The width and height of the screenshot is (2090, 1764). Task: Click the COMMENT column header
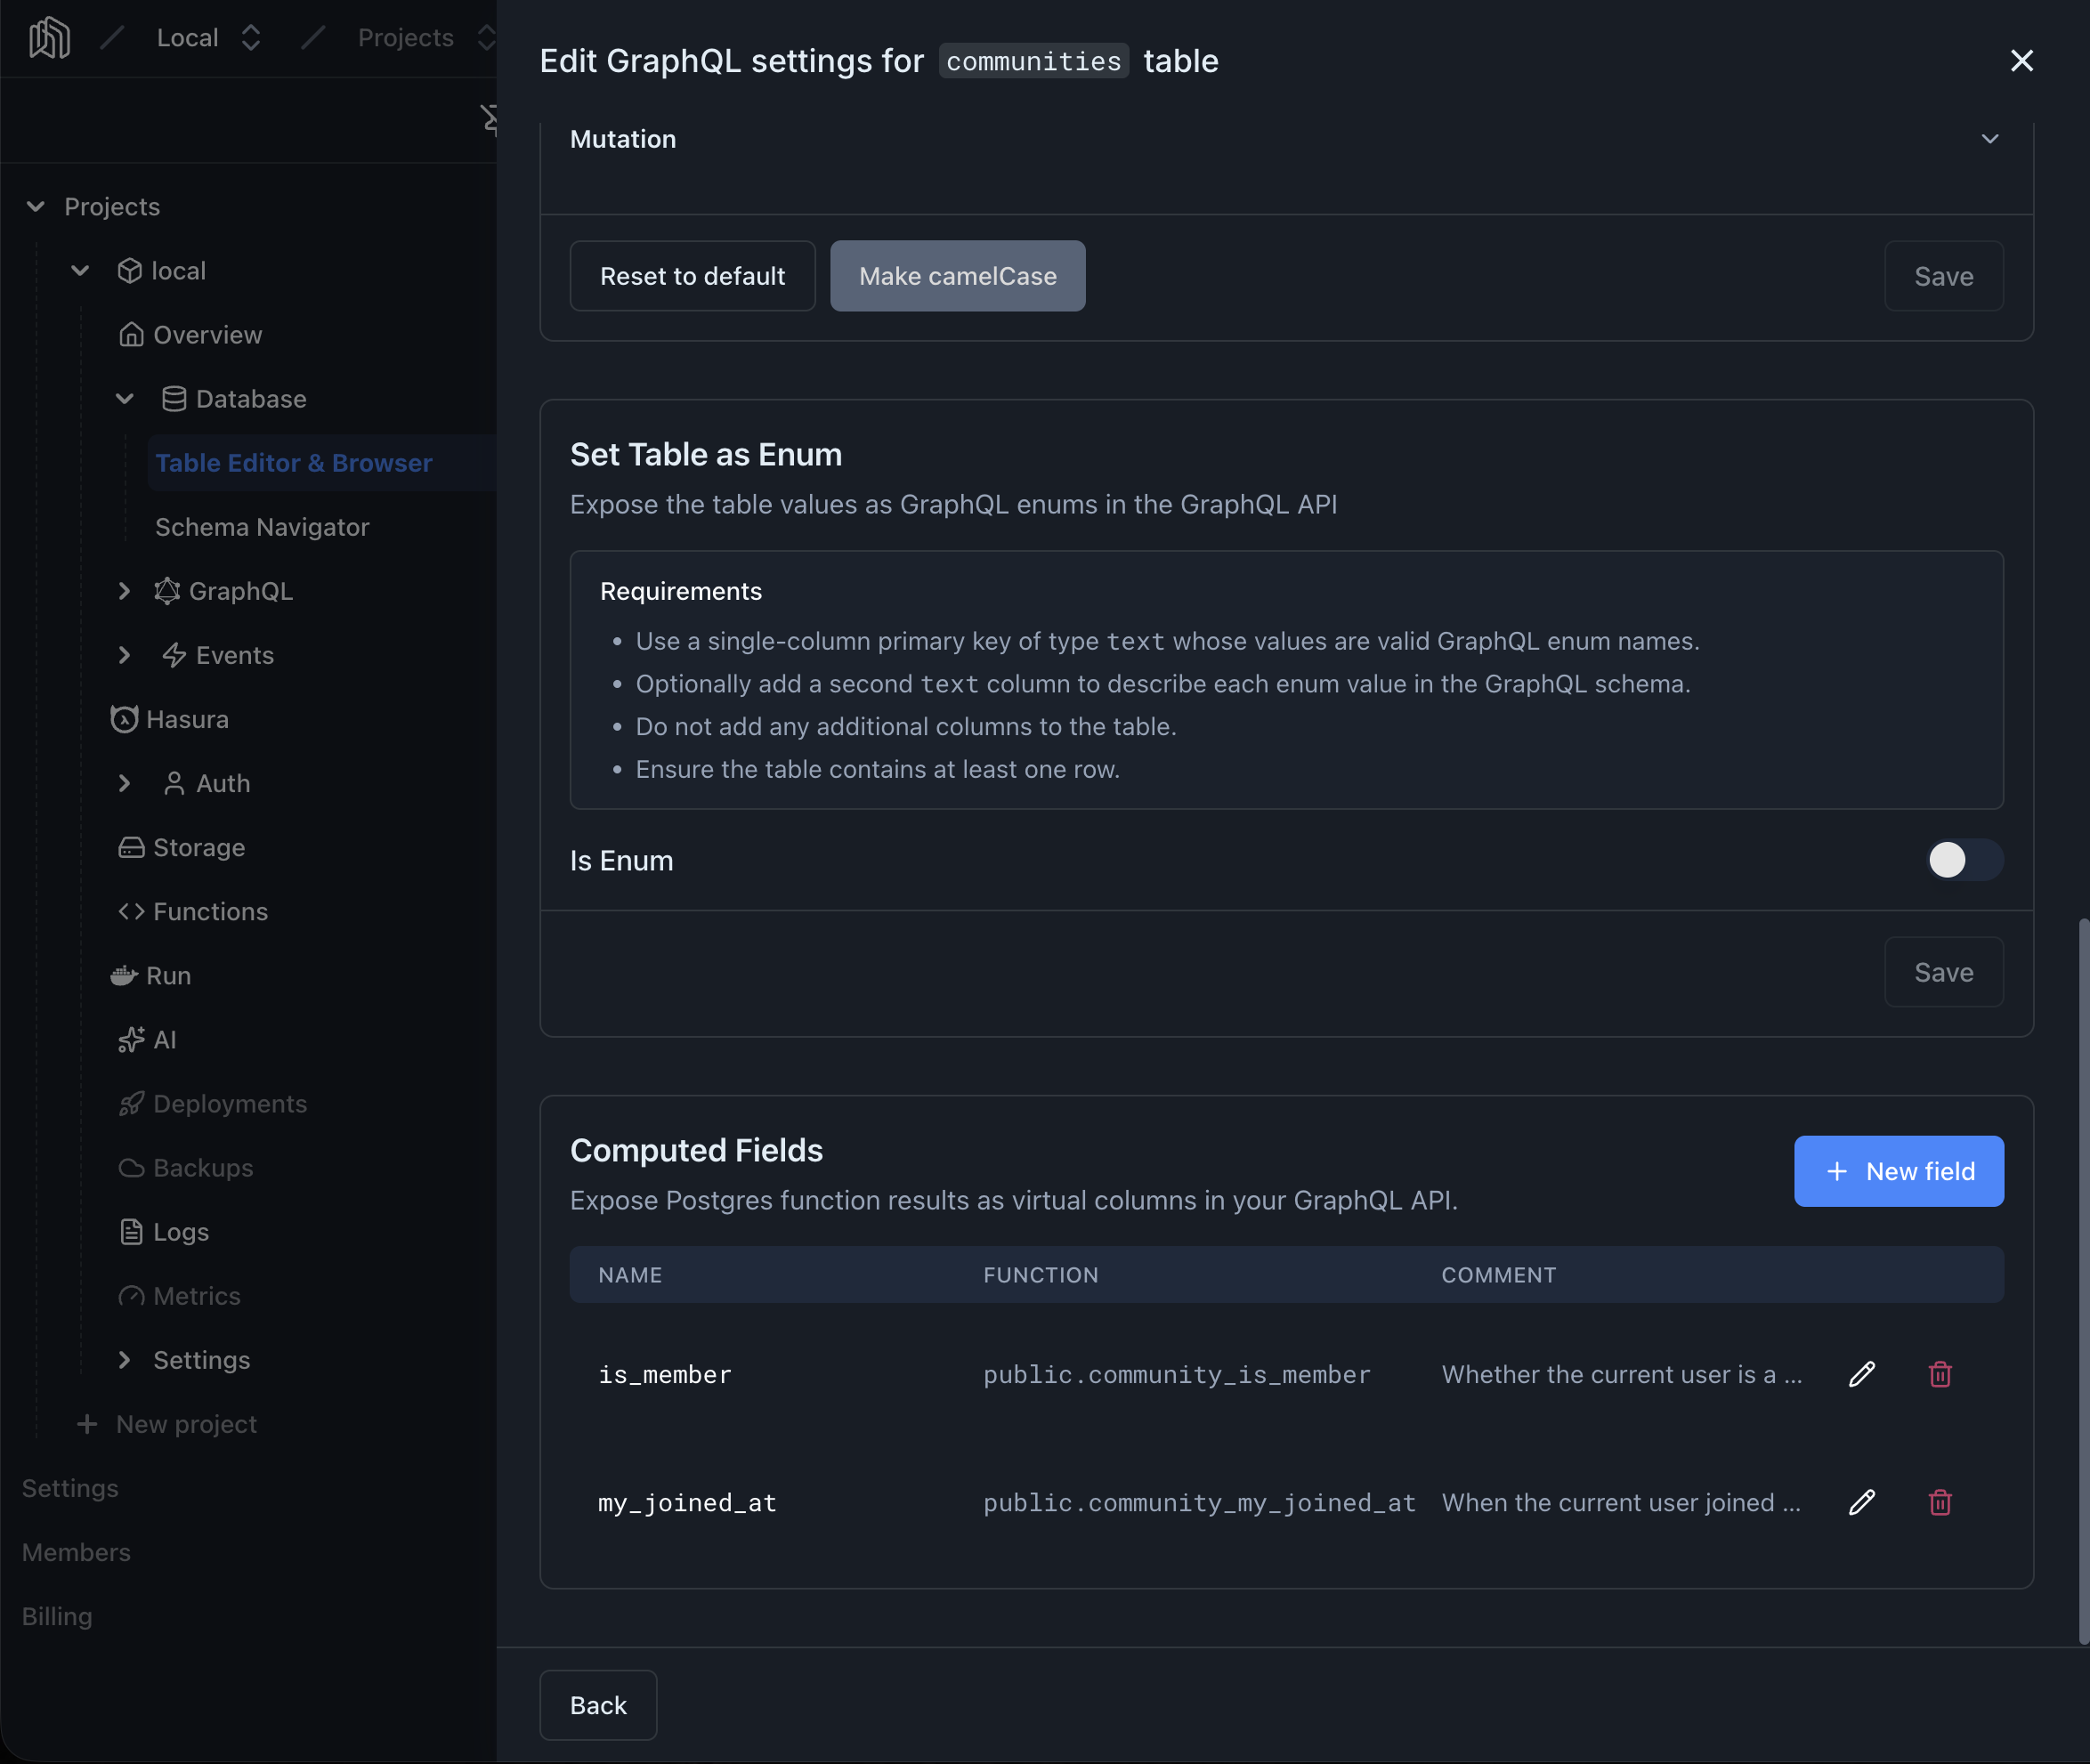point(1498,1275)
